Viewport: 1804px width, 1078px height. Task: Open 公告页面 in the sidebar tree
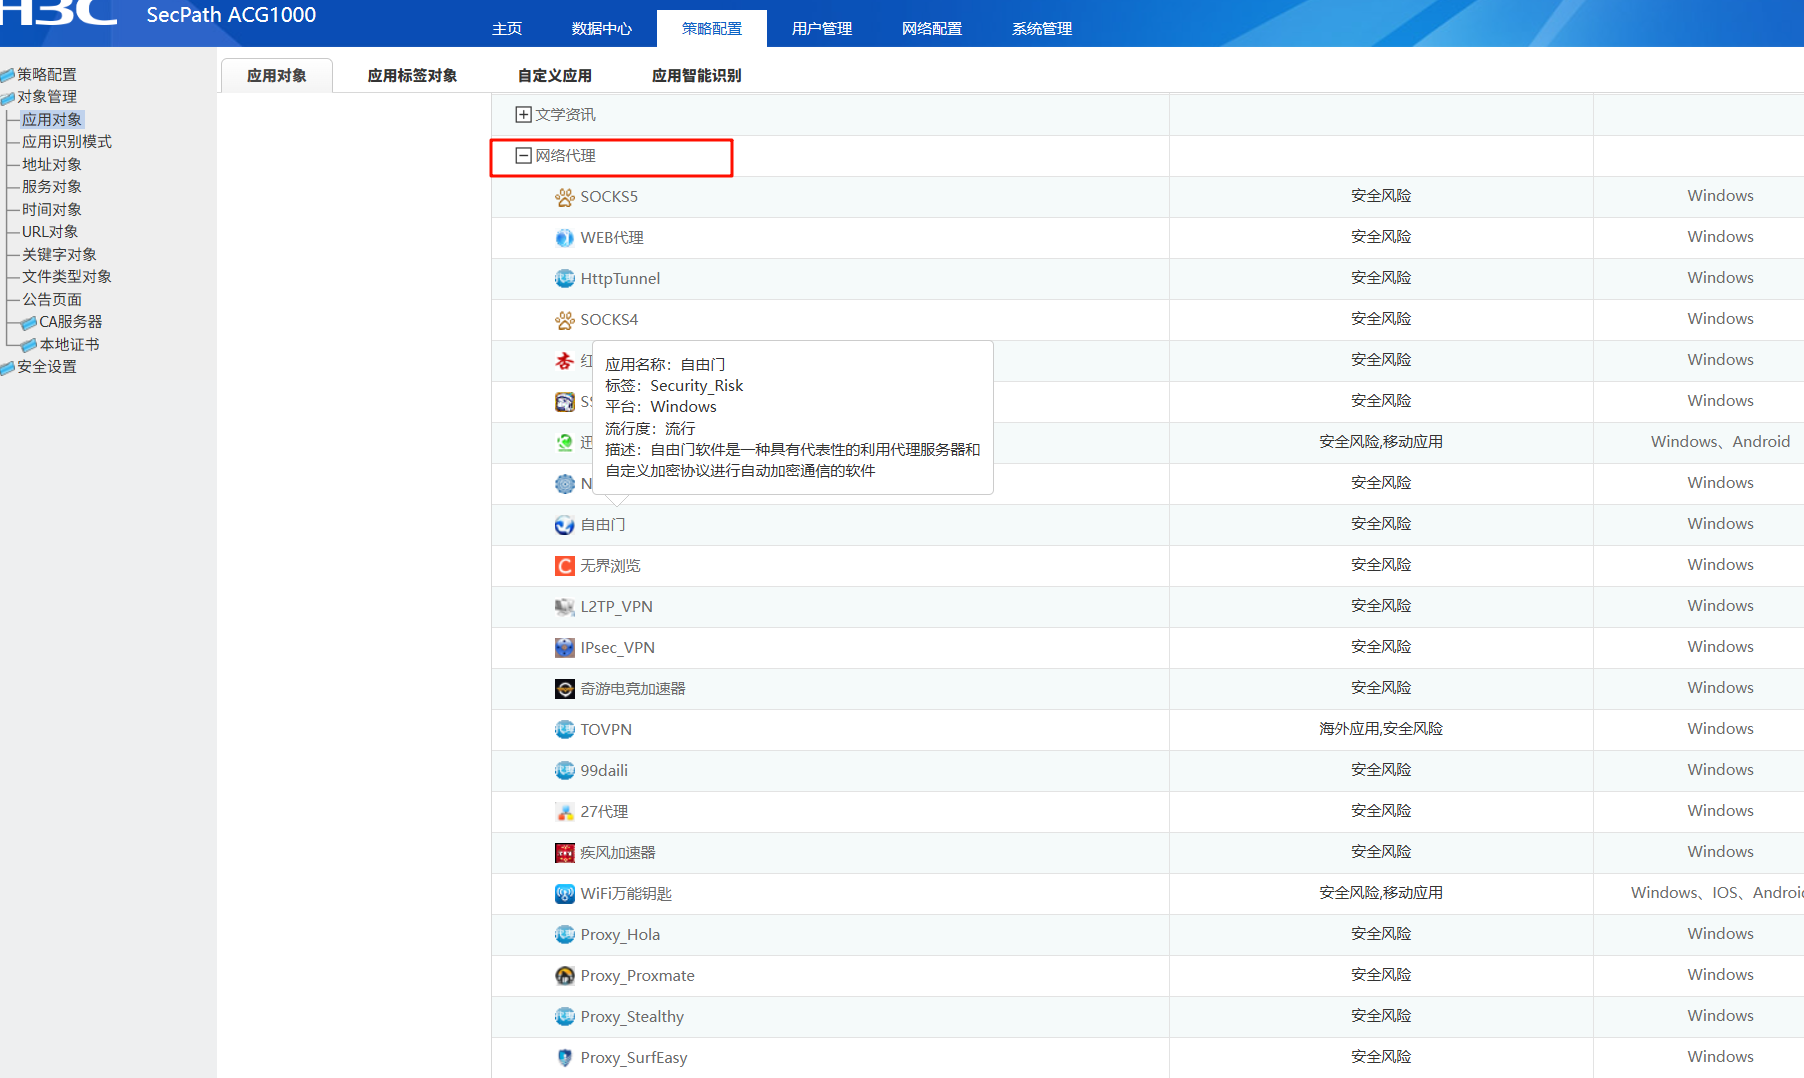coord(52,300)
